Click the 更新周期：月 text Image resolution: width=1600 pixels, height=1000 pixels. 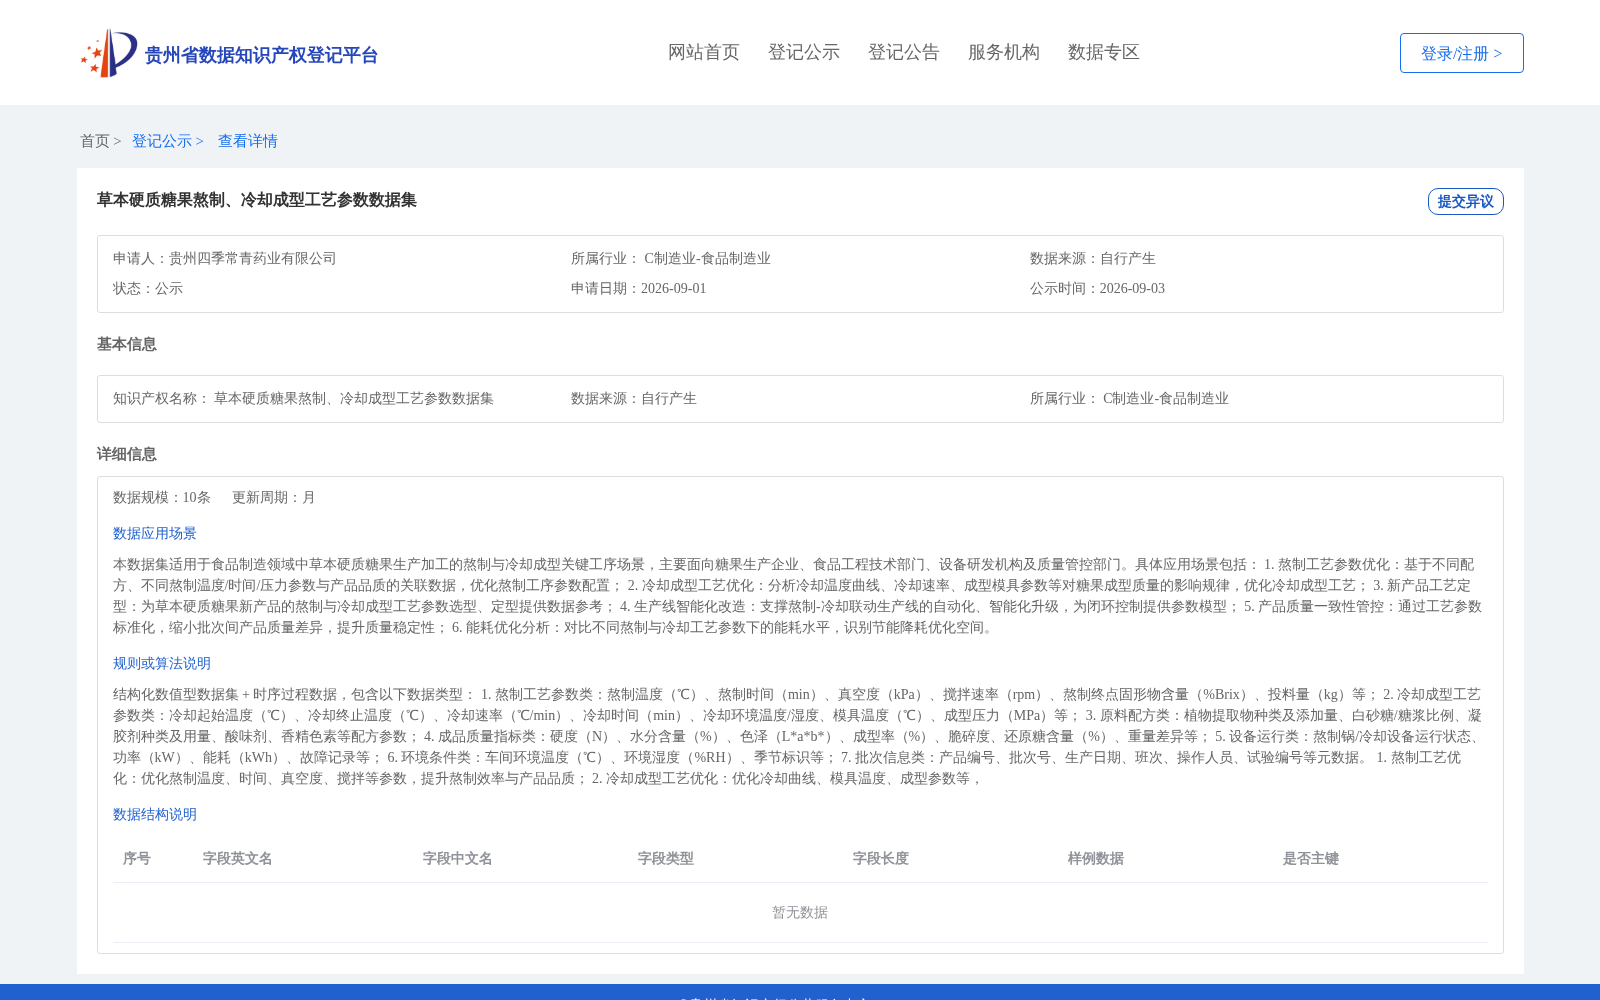274,497
